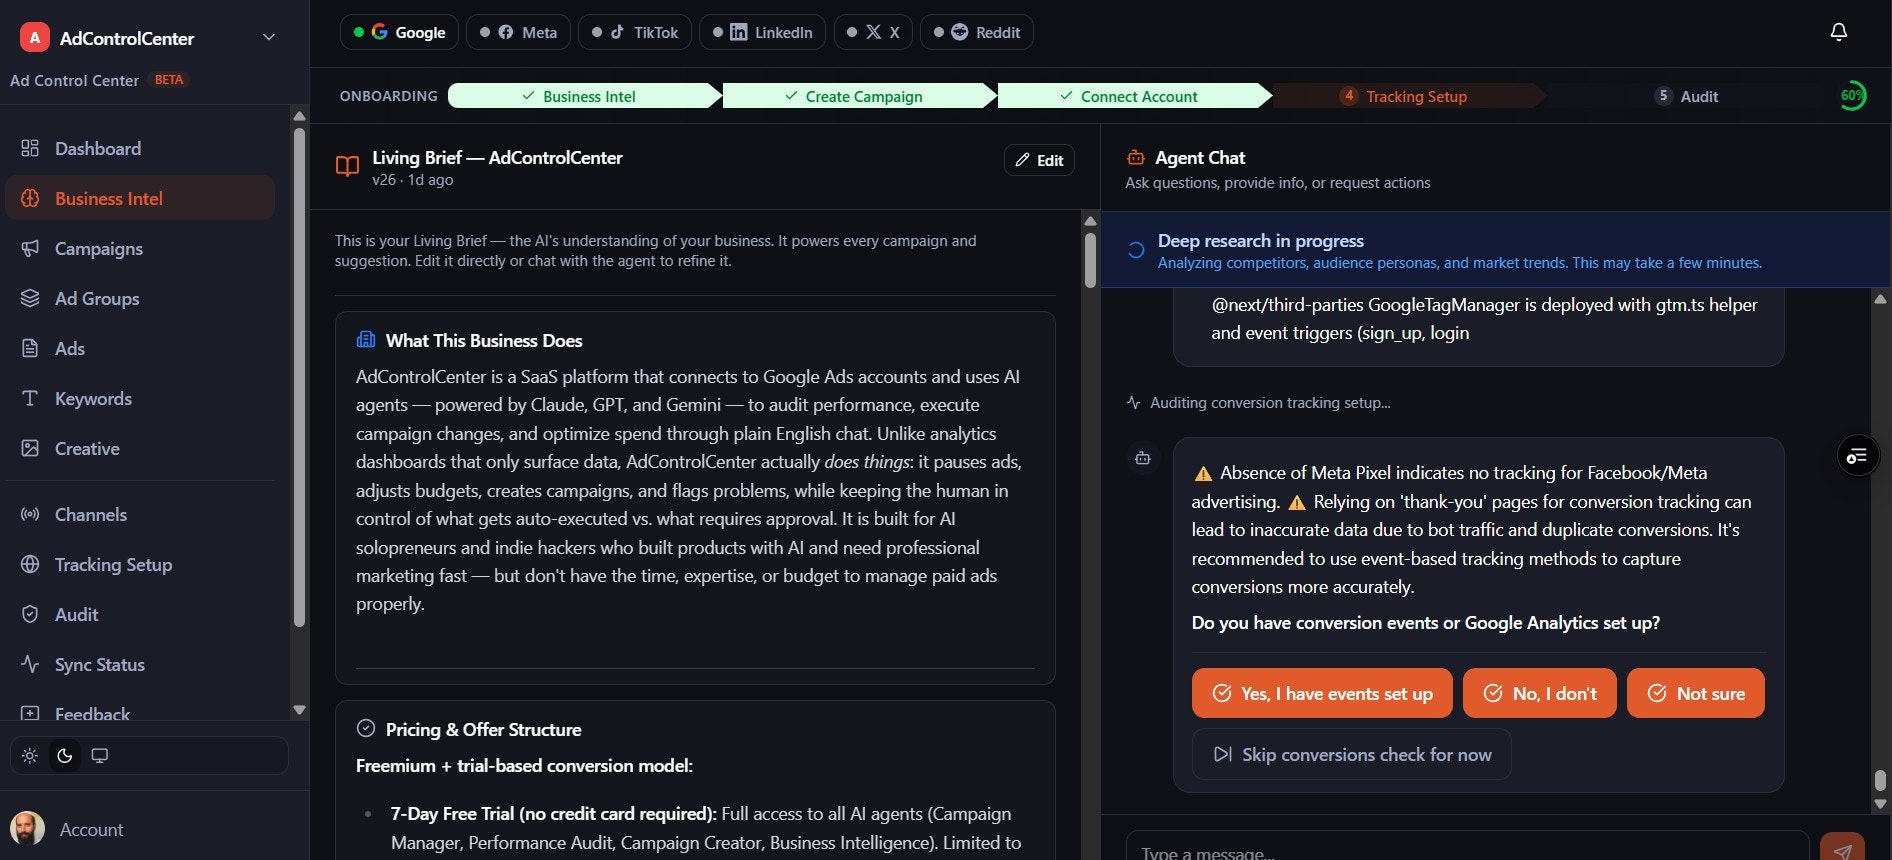Click the Living Brief scrollbar thumb

[x=1090, y=260]
